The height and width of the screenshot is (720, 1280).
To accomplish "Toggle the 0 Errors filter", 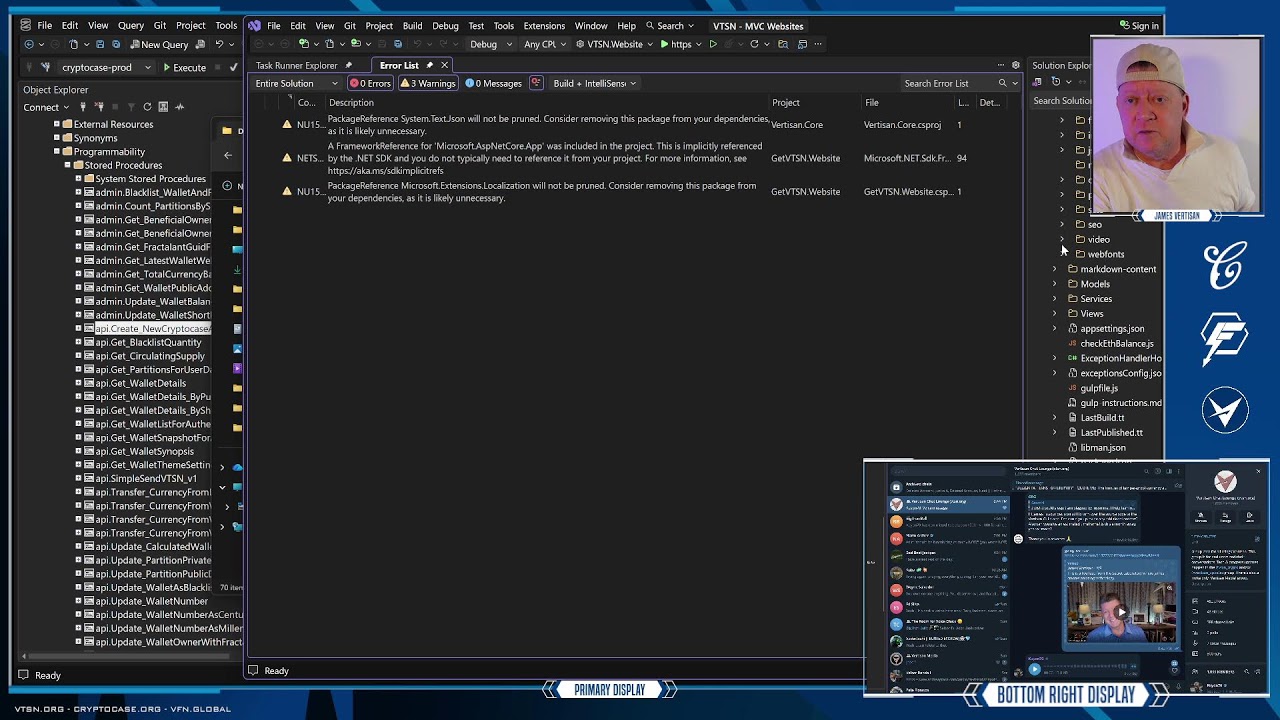I will pos(370,83).
